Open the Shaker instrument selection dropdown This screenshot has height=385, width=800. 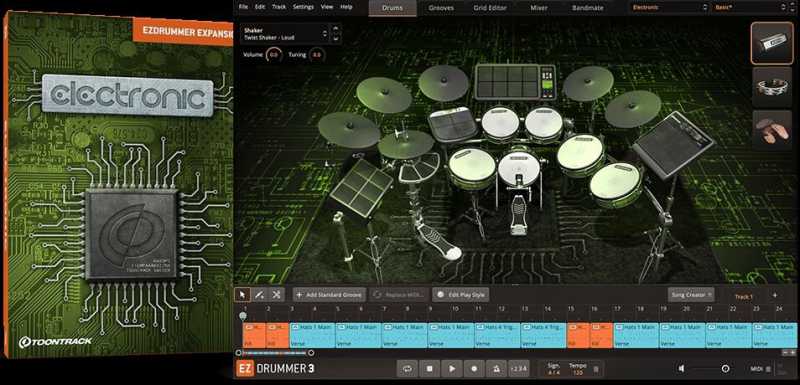285,34
